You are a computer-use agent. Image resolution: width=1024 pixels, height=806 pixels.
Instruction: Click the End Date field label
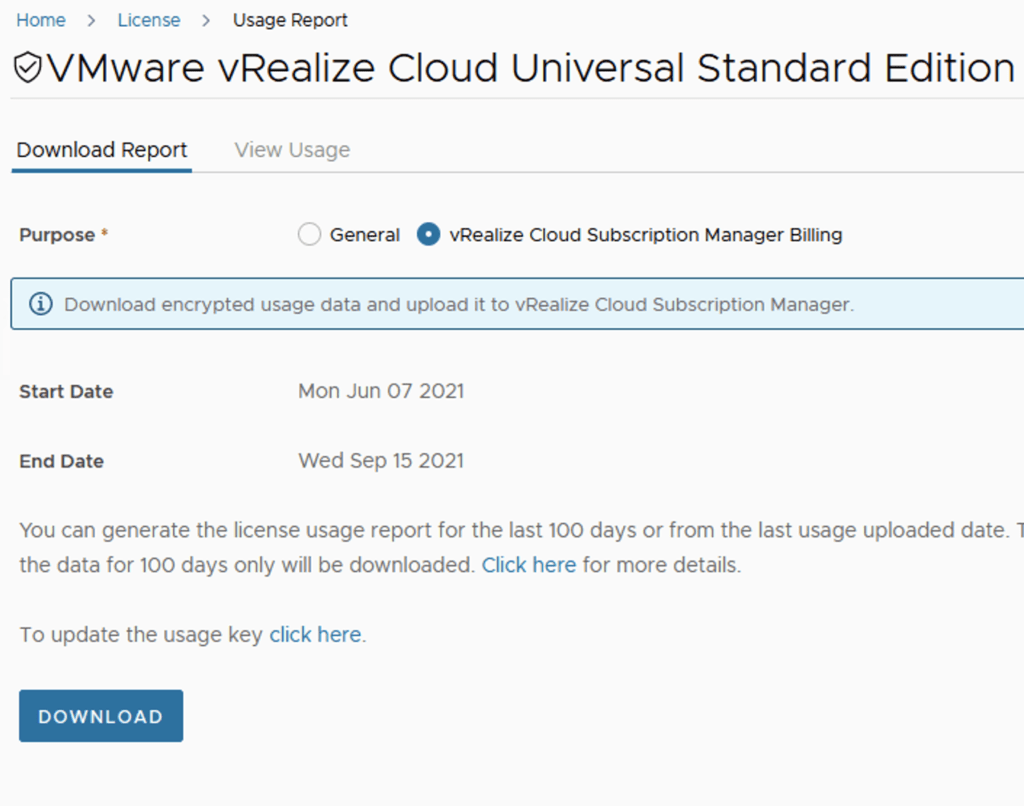click(x=61, y=461)
